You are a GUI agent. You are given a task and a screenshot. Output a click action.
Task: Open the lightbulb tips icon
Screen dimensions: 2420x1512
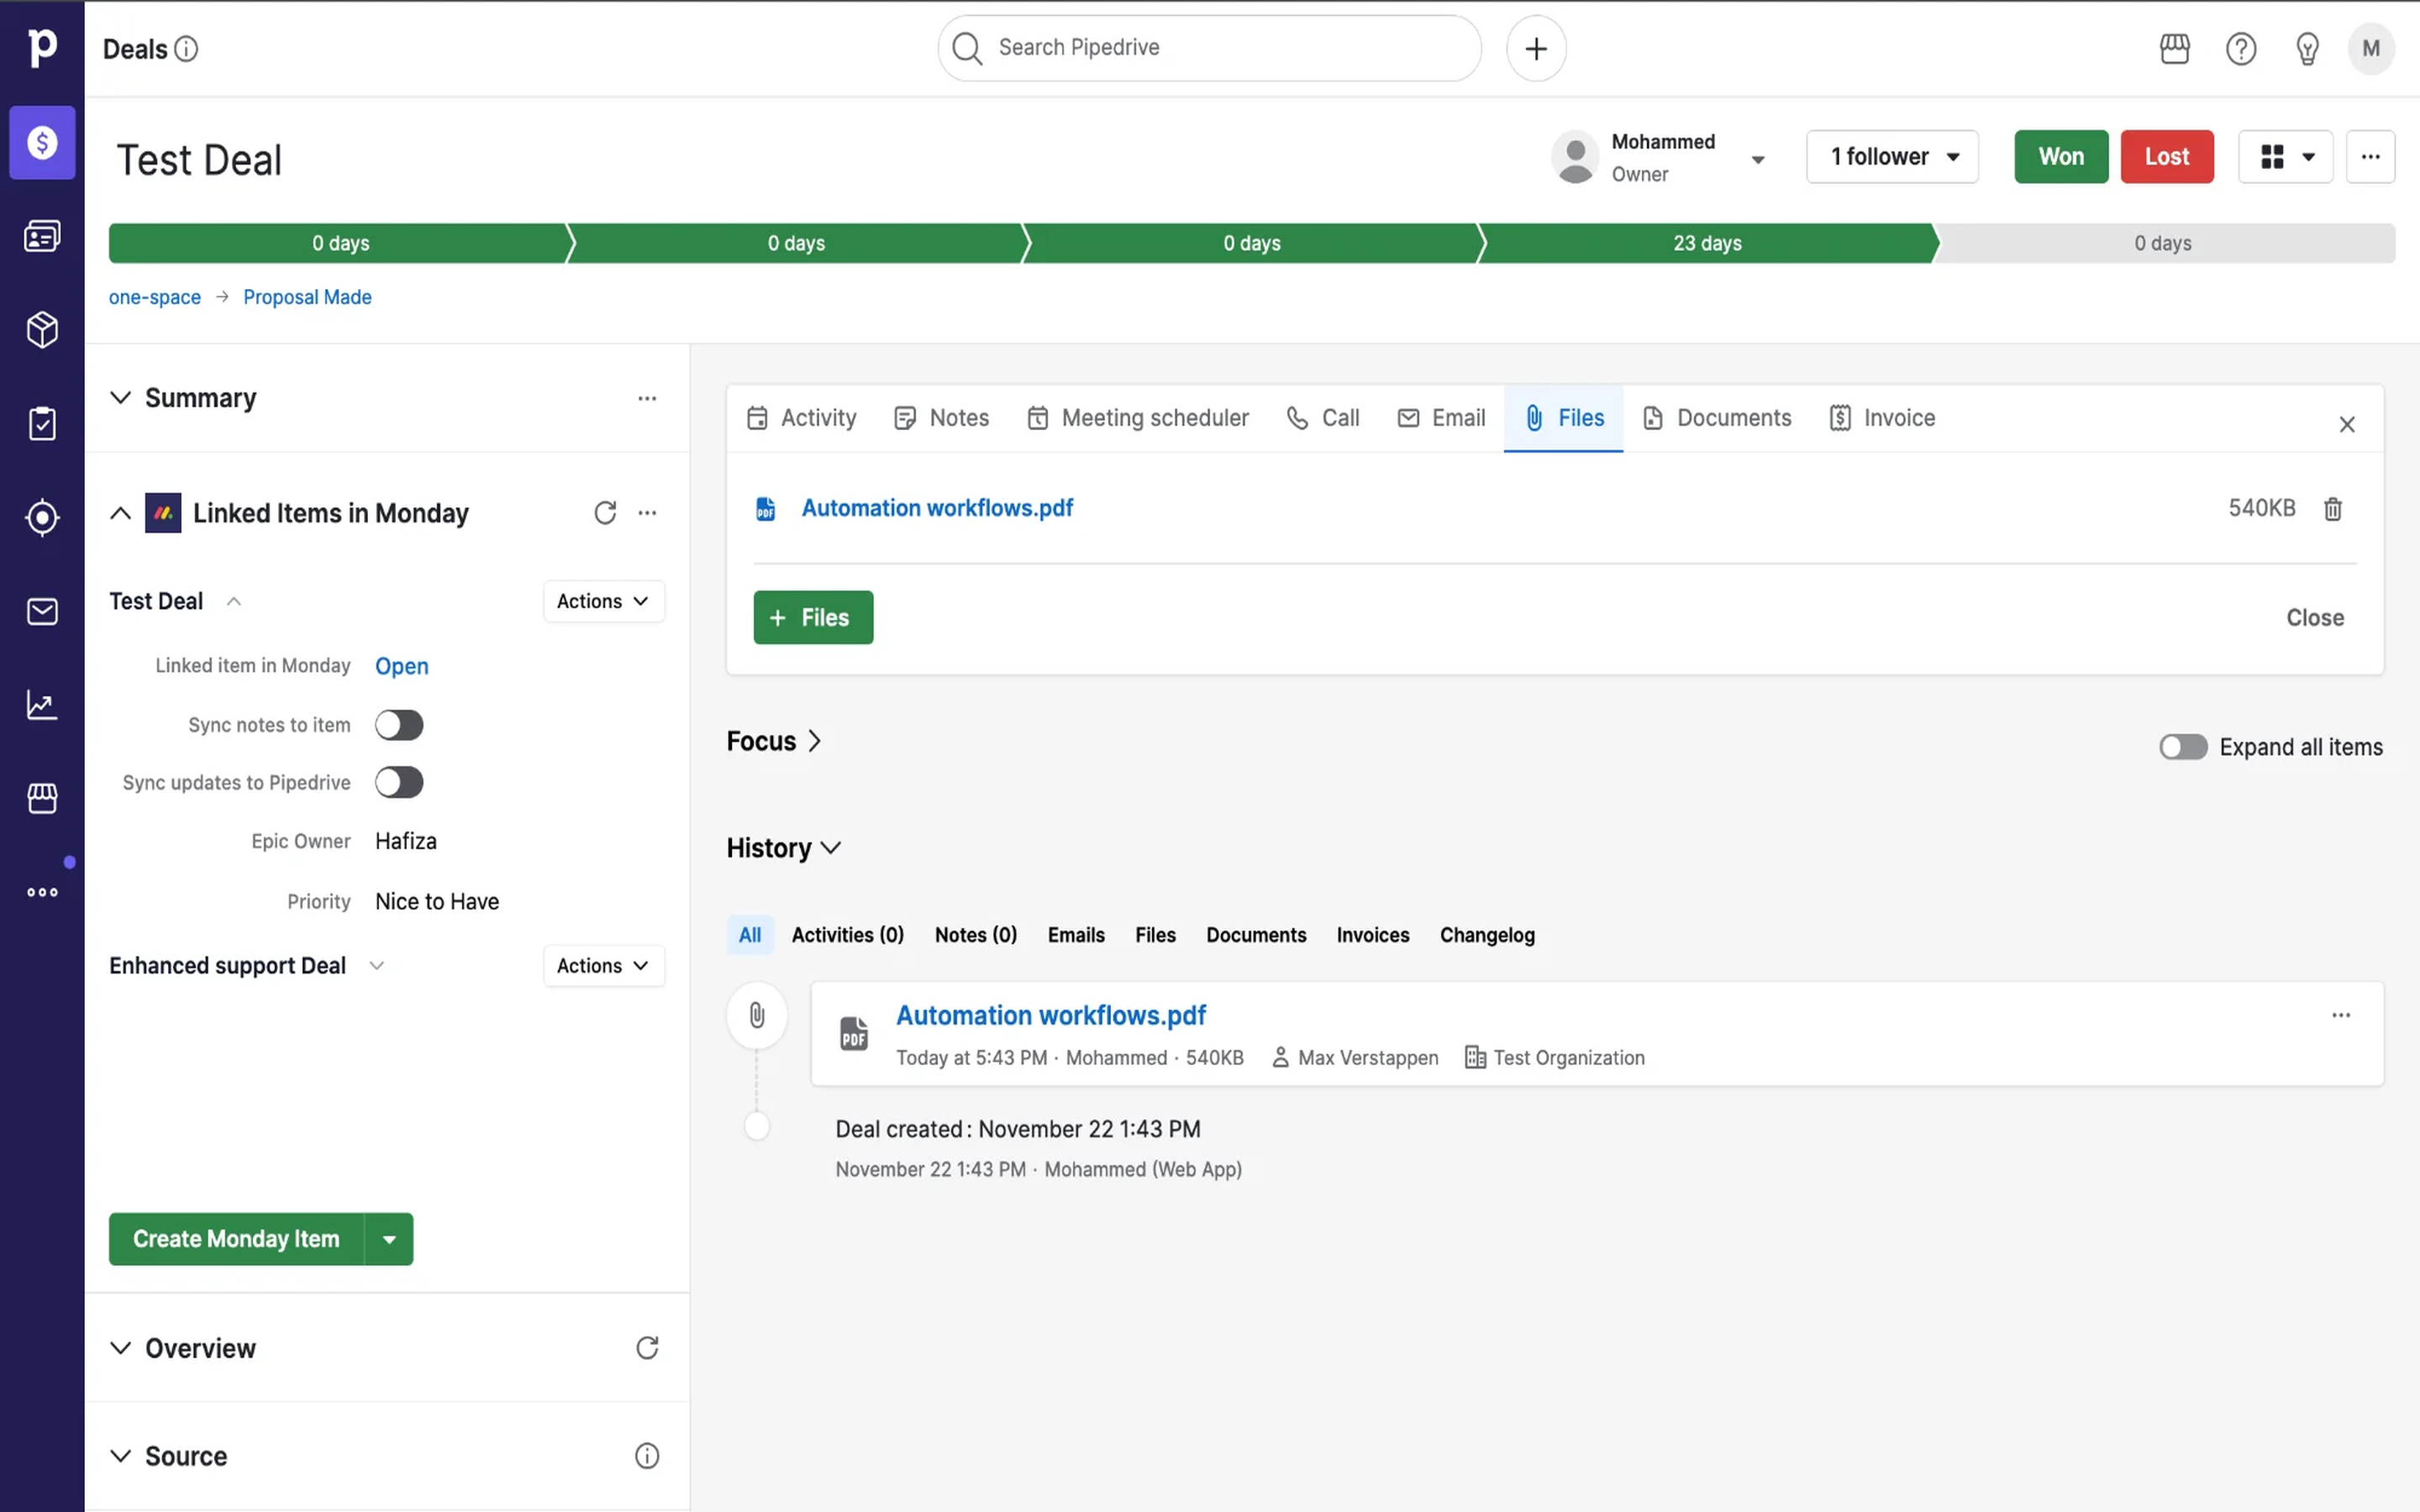tap(2307, 48)
